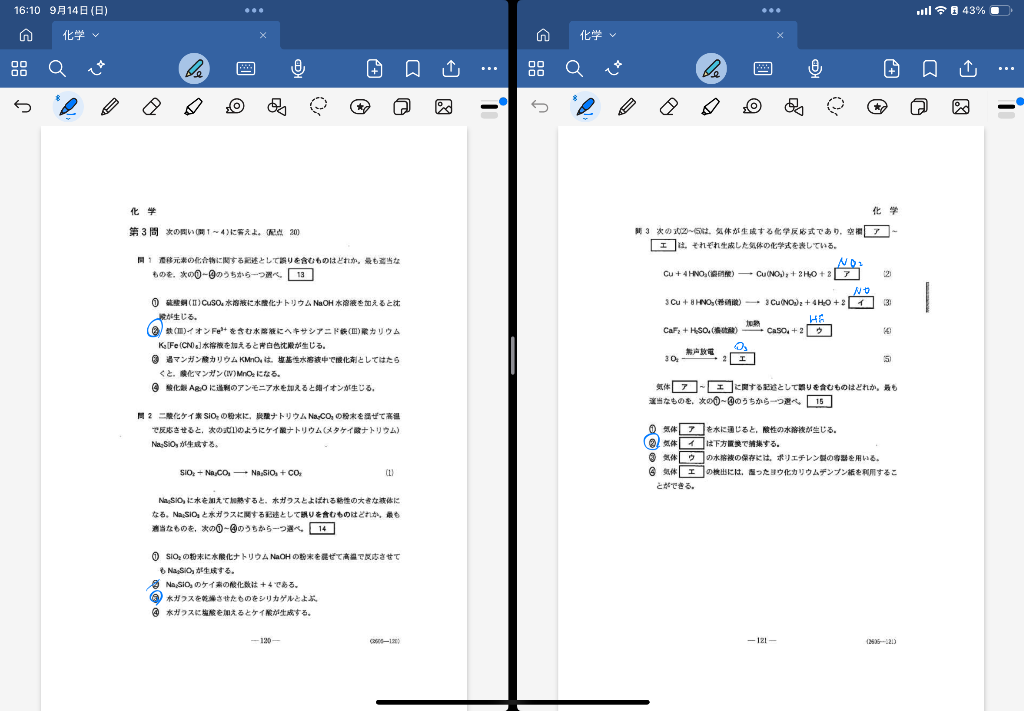Close the 化学 tab in the left pane

pyautogui.click(x=263, y=35)
